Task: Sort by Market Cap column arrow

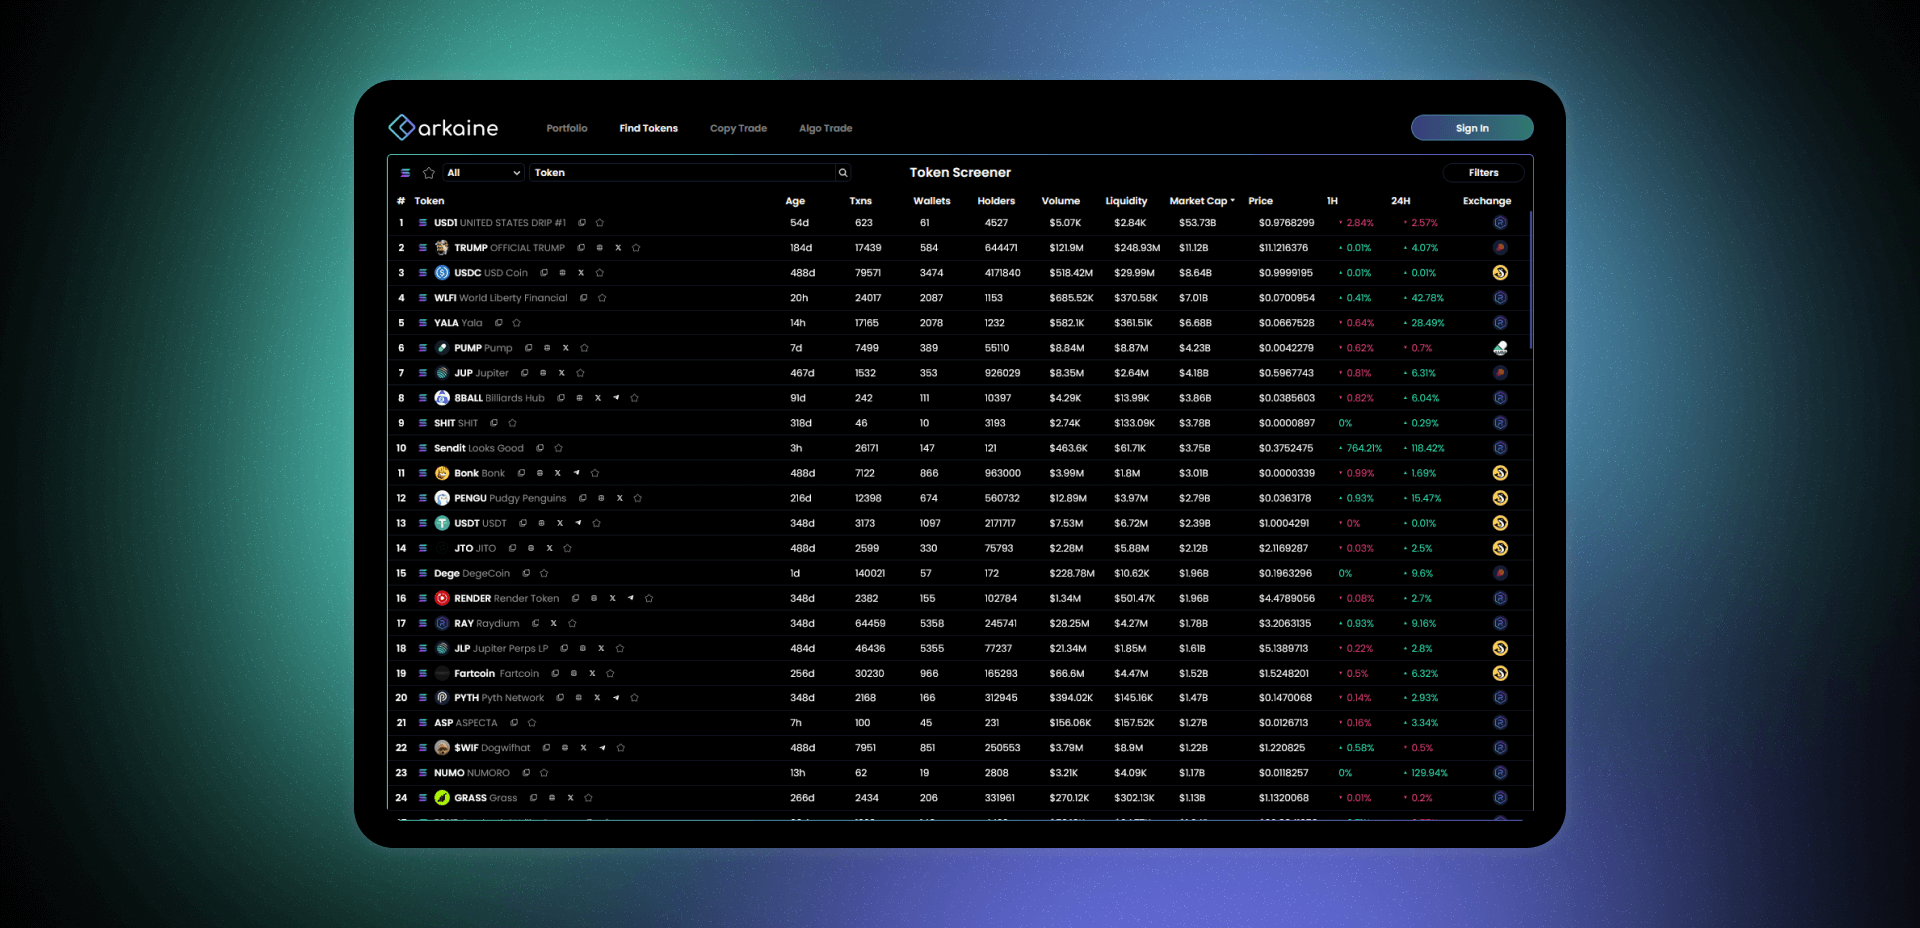Action: (x=1233, y=201)
